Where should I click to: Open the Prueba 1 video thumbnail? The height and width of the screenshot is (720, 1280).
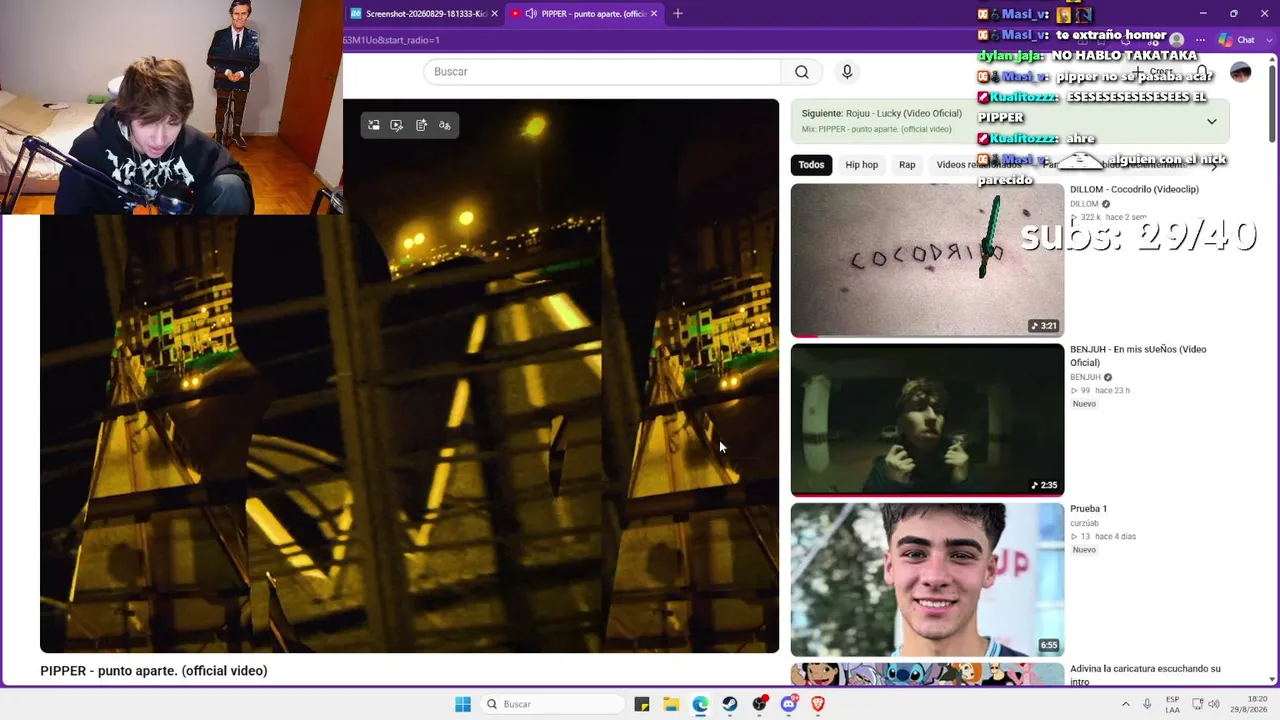coord(927,580)
